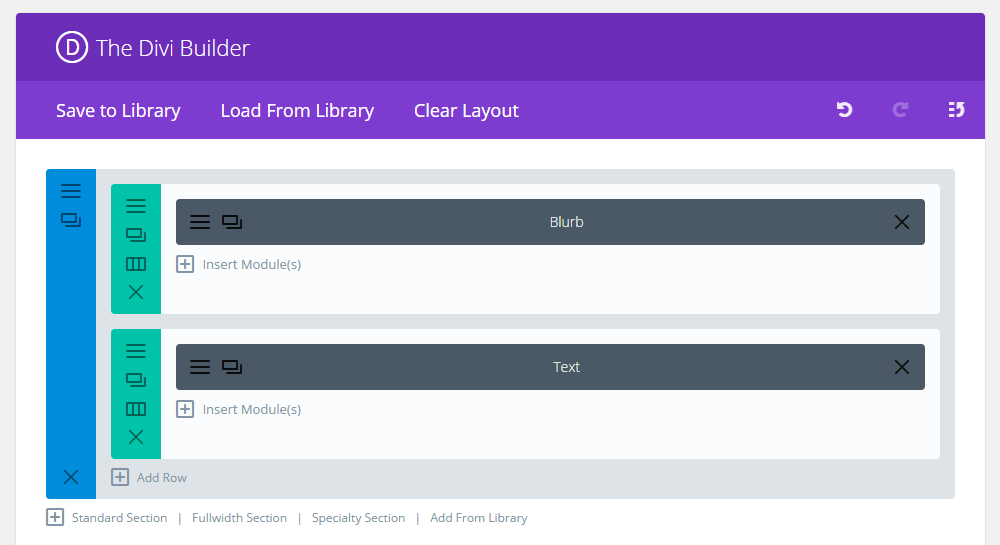Screen dimensions: 1000x545
Task: Insert module below the Text module
Action: click(239, 409)
